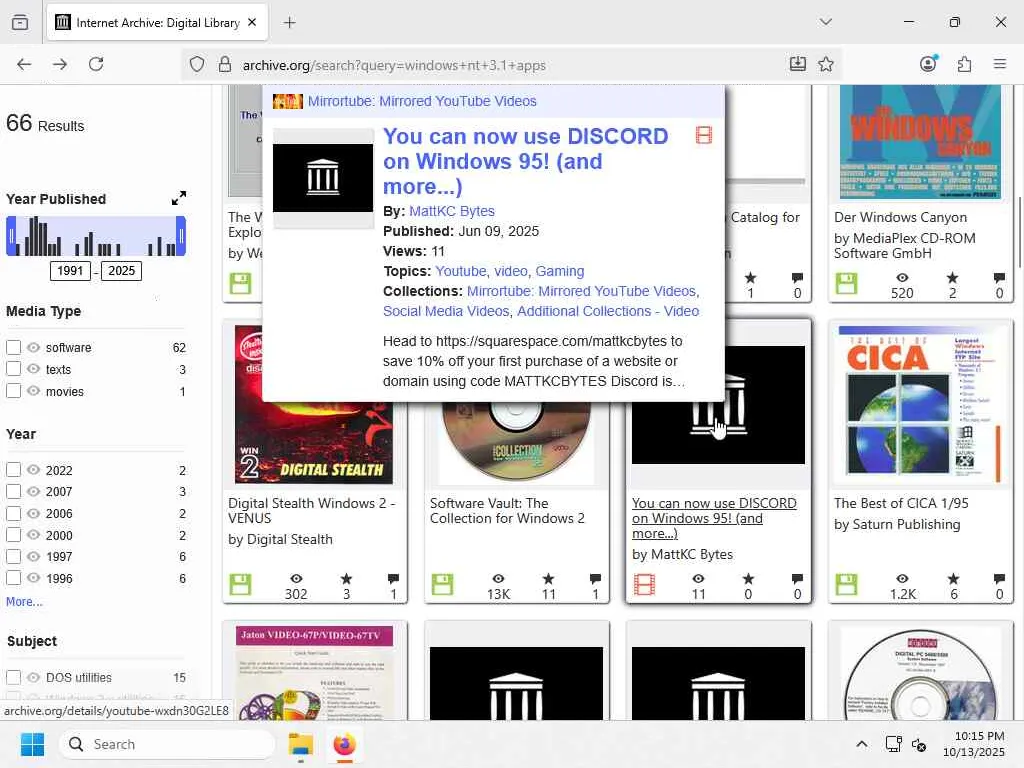The height and width of the screenshot is (768, 1024).
Task: Open the MattKC Bytes author link in popup
Action: point(452,211)
